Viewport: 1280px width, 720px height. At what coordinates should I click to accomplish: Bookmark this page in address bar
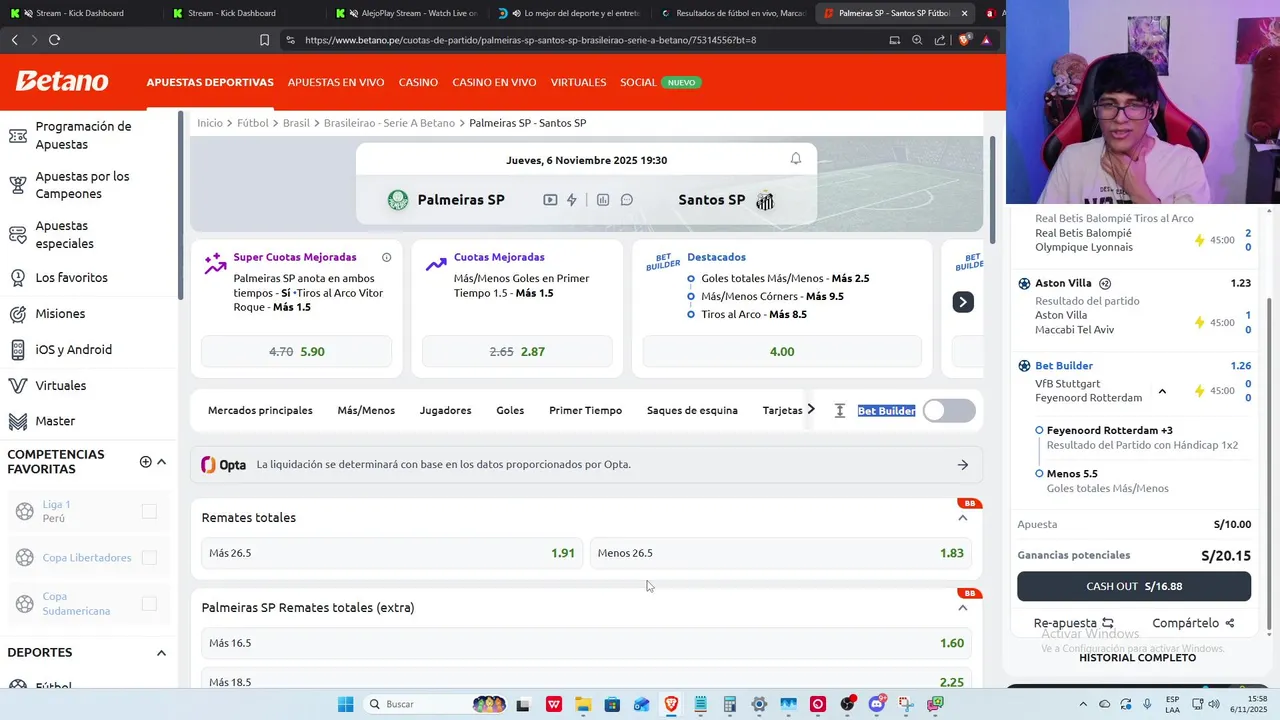[x=264, y=40]
